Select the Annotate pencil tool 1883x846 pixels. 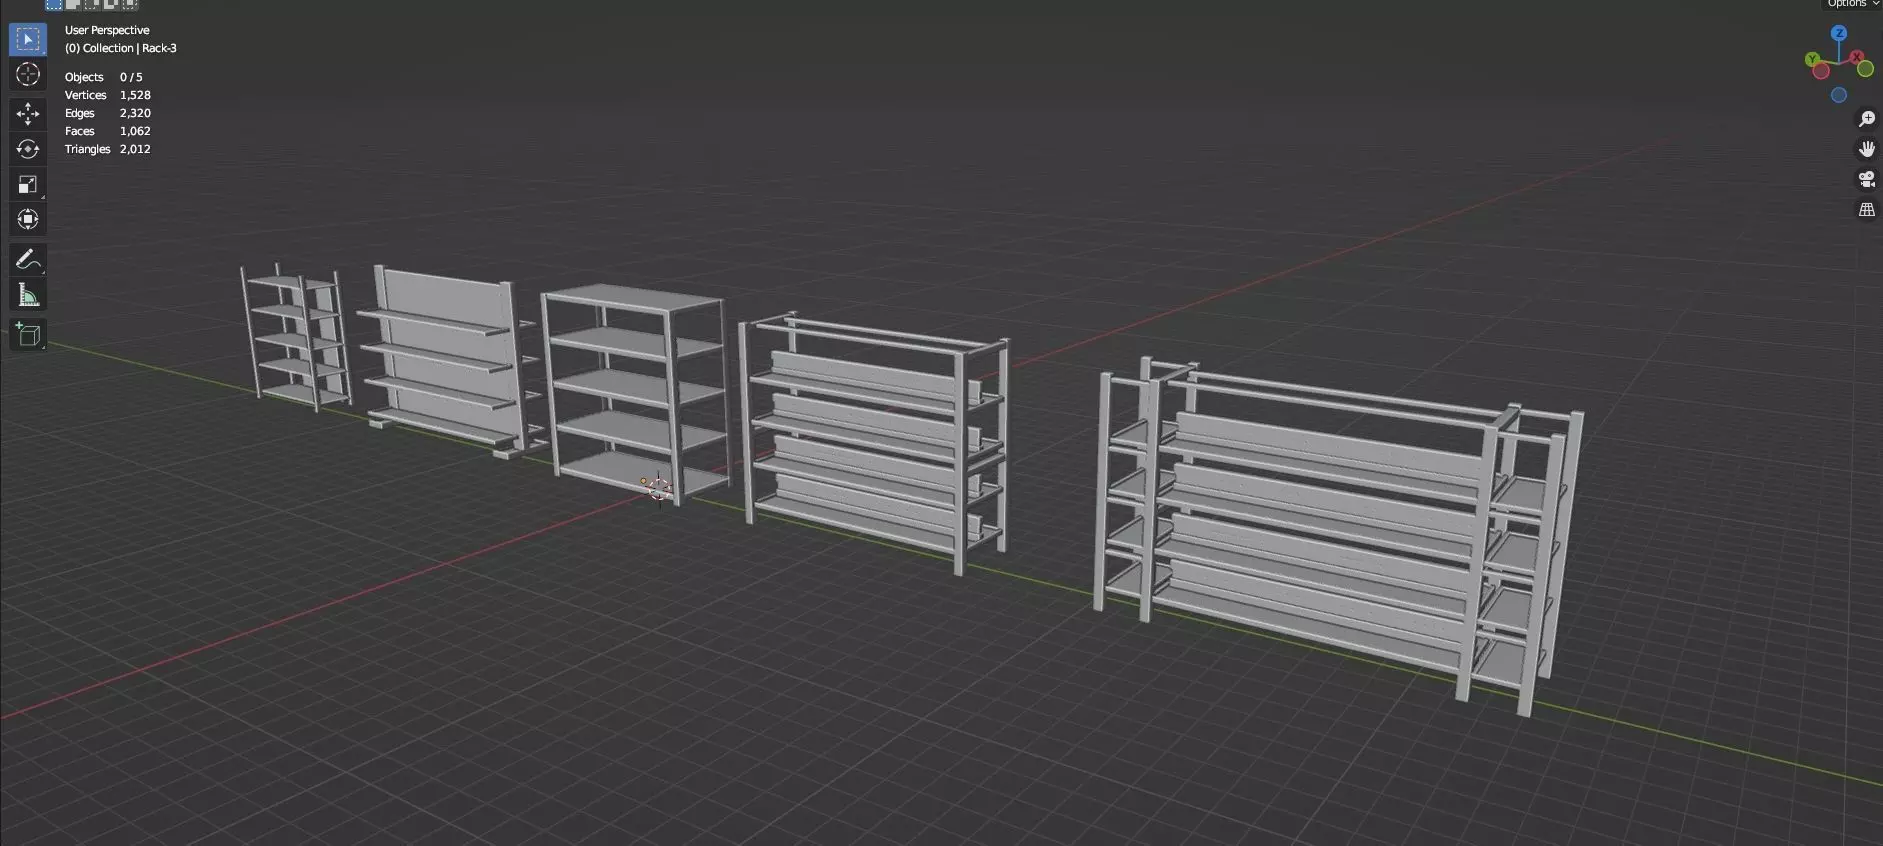28,260
